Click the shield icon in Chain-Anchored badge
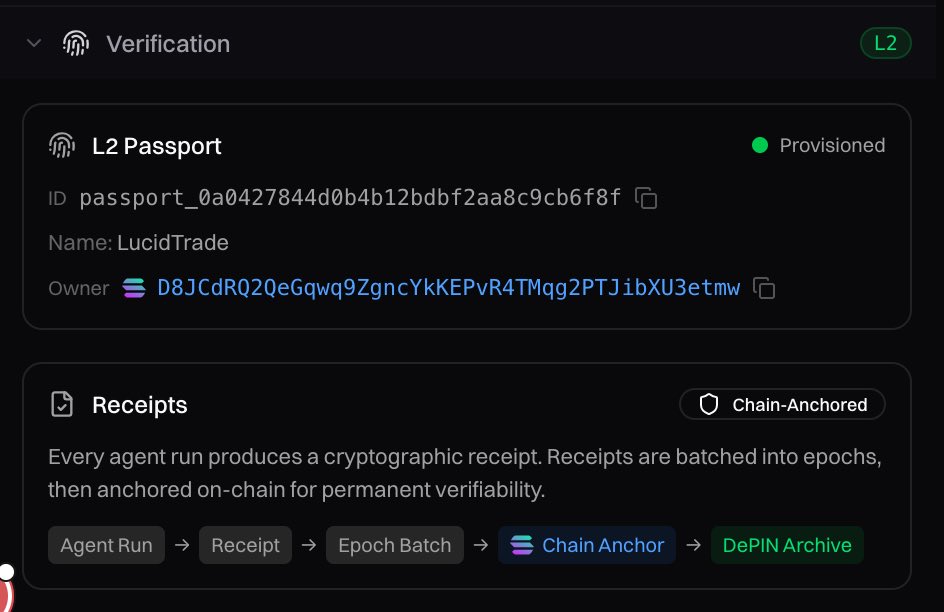Screen dimensions: 944x612 709,404
